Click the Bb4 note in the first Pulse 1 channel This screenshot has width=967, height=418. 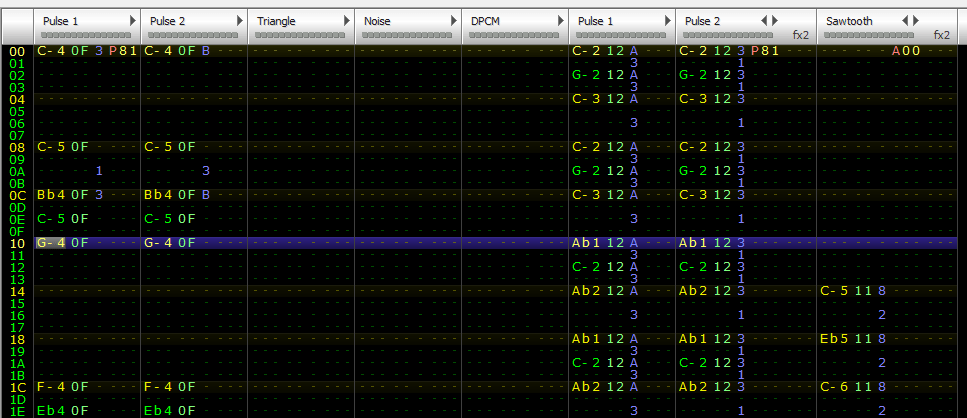pos(50,195)
